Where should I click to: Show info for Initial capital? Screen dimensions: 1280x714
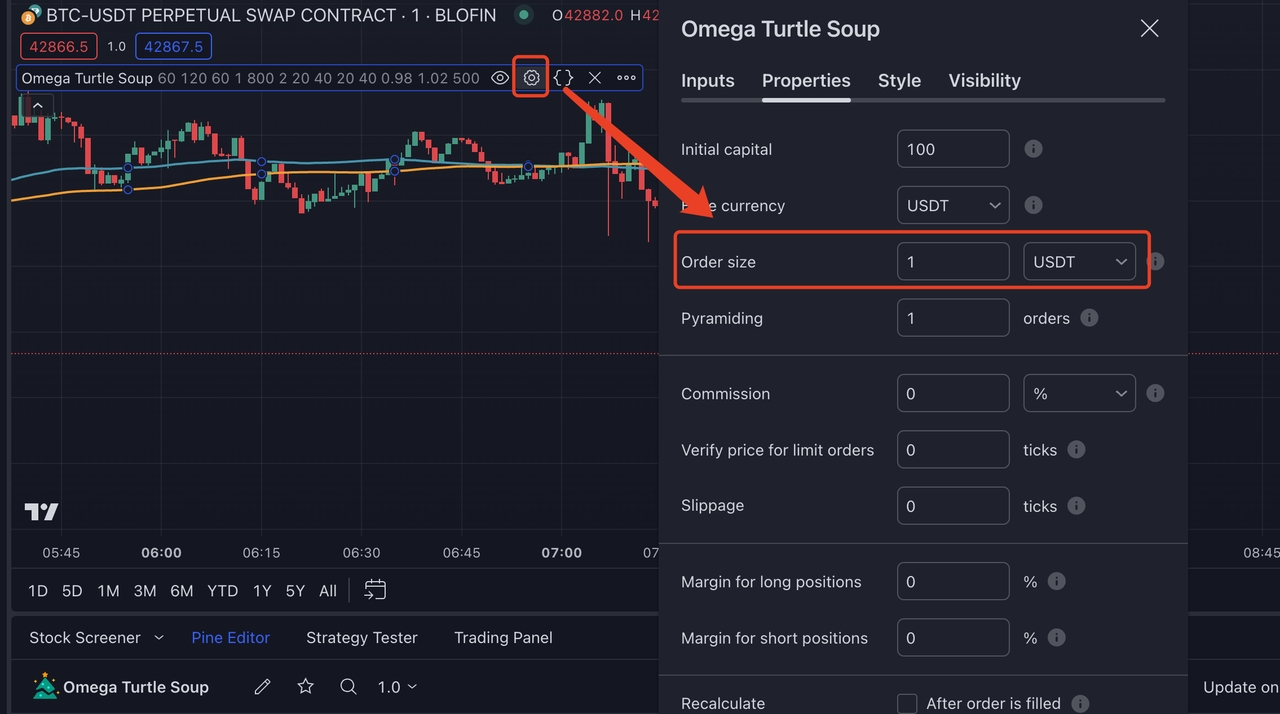click(1034, 149)
